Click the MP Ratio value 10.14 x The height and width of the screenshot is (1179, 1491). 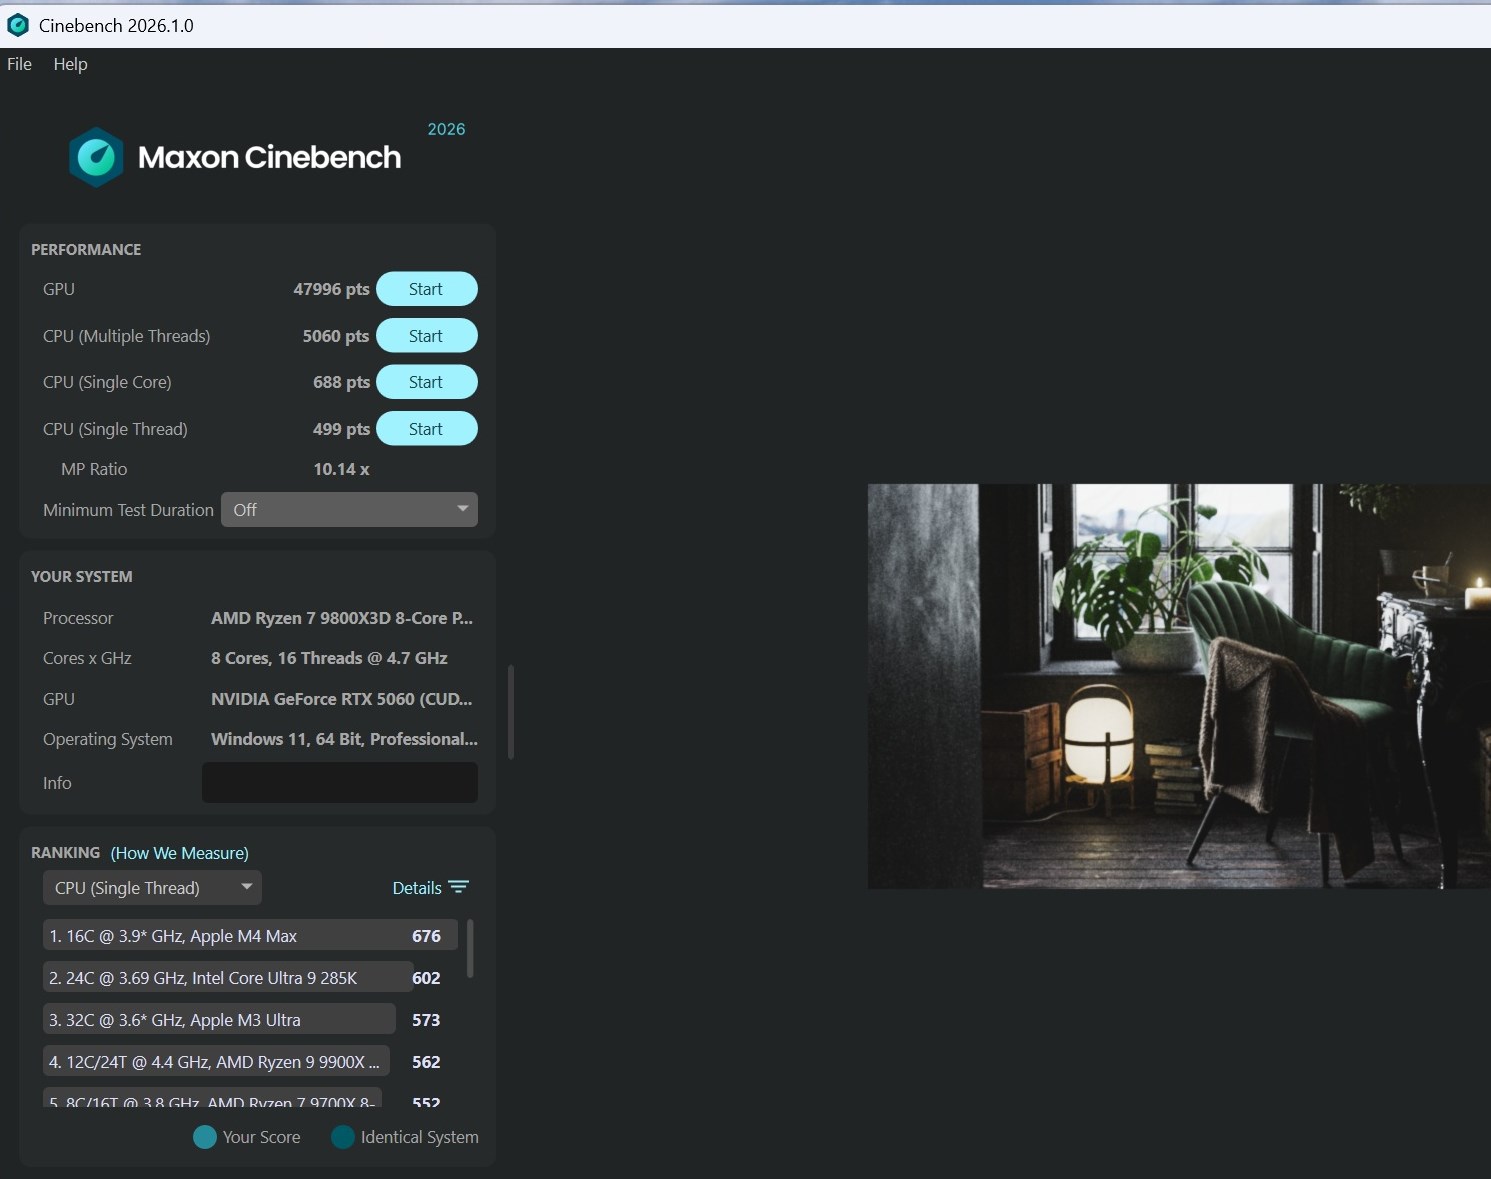click(341, 469)
